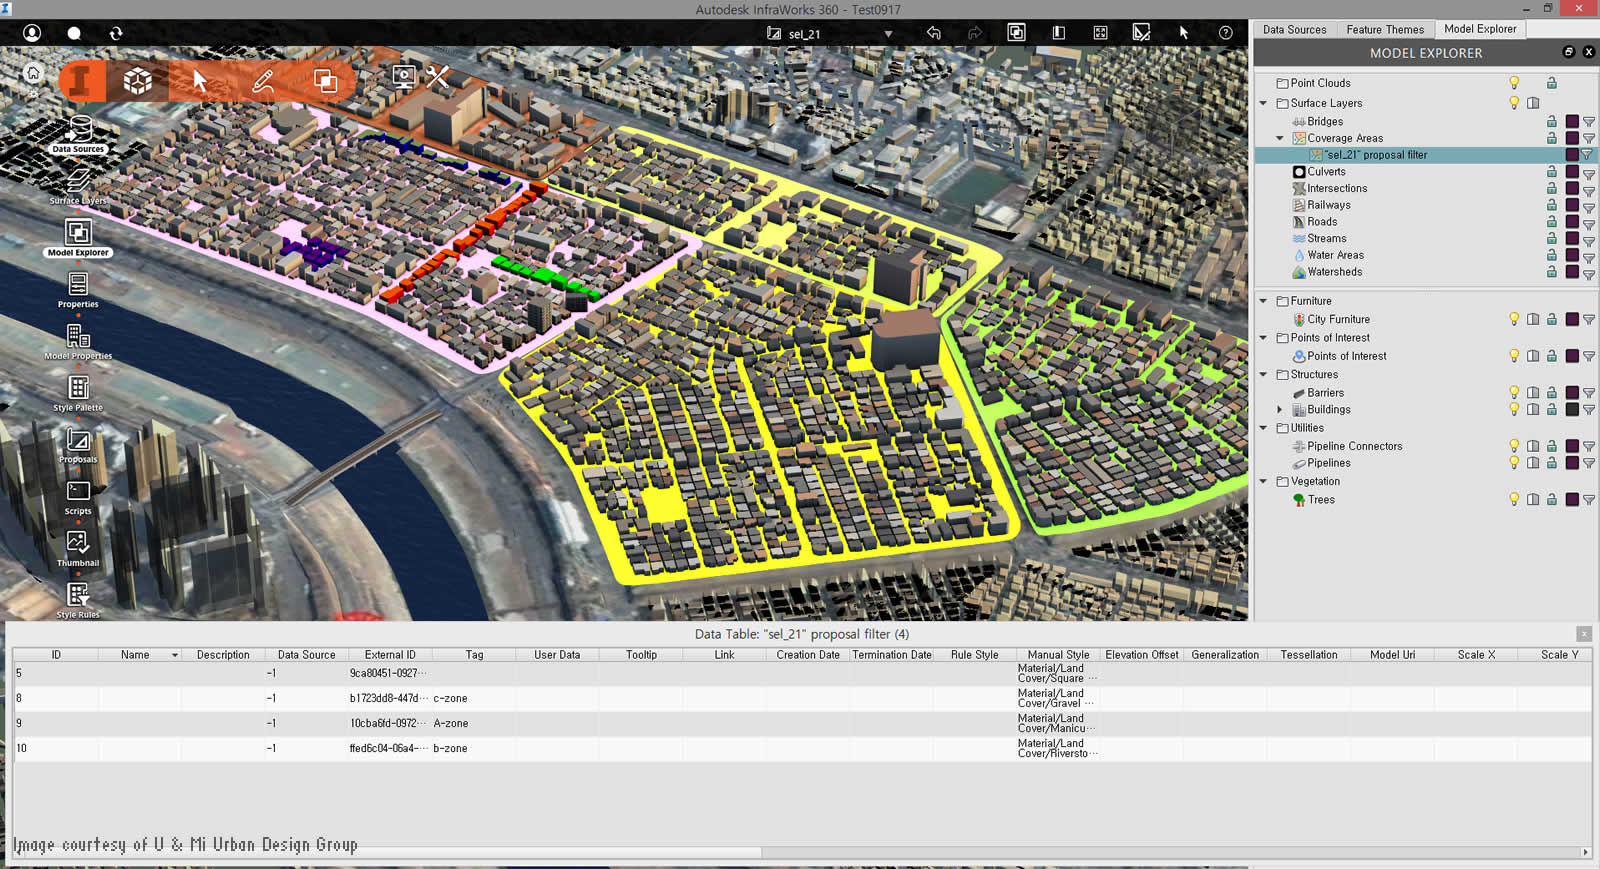Toggle lightbulb visibility for Buildings
The width and height of the screenshot is (1600, 869).
click(1514, 410)
